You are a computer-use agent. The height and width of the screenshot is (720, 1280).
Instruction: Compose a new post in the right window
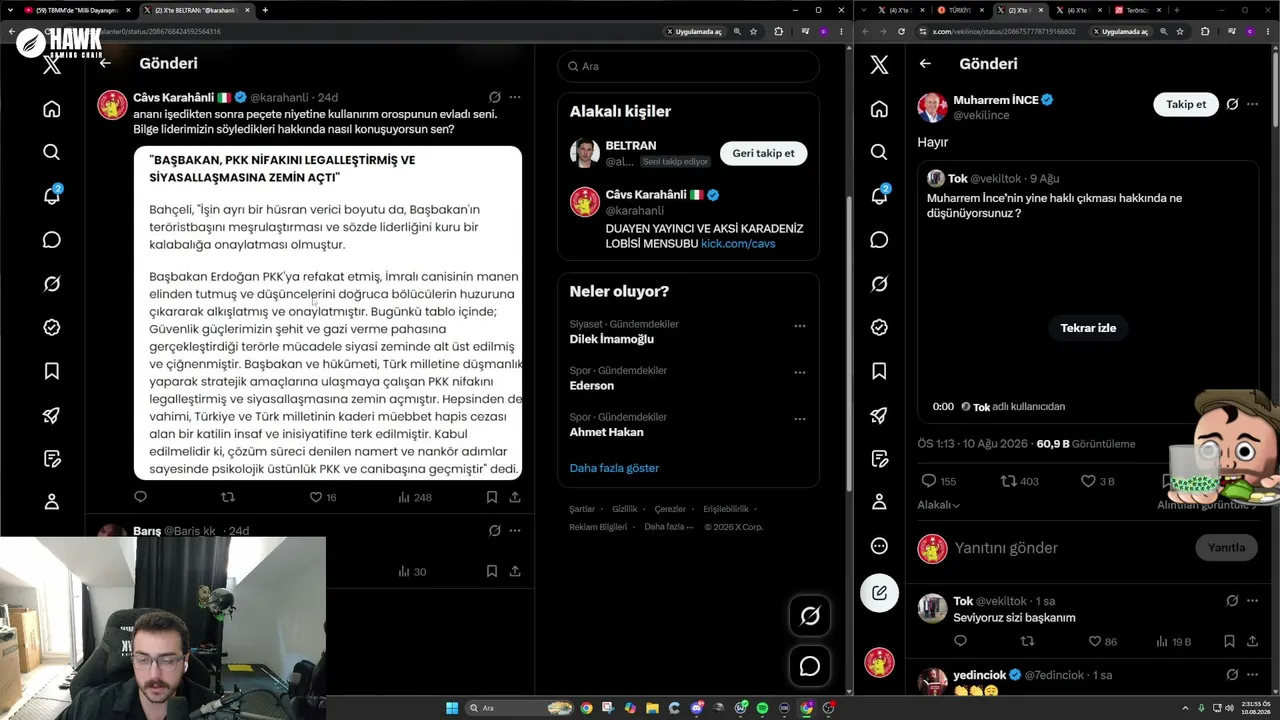(x=879, y=592)
